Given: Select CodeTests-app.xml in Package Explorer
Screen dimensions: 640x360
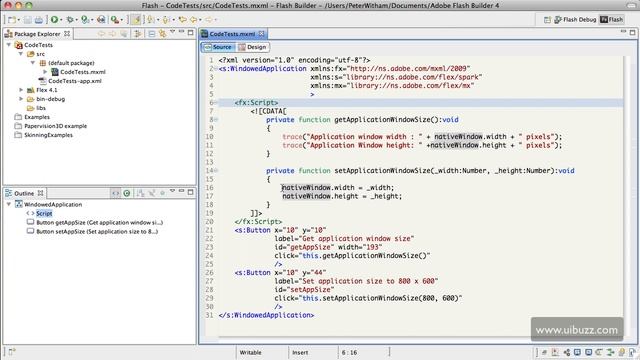Looking at the screenshot, I should 70,81.
